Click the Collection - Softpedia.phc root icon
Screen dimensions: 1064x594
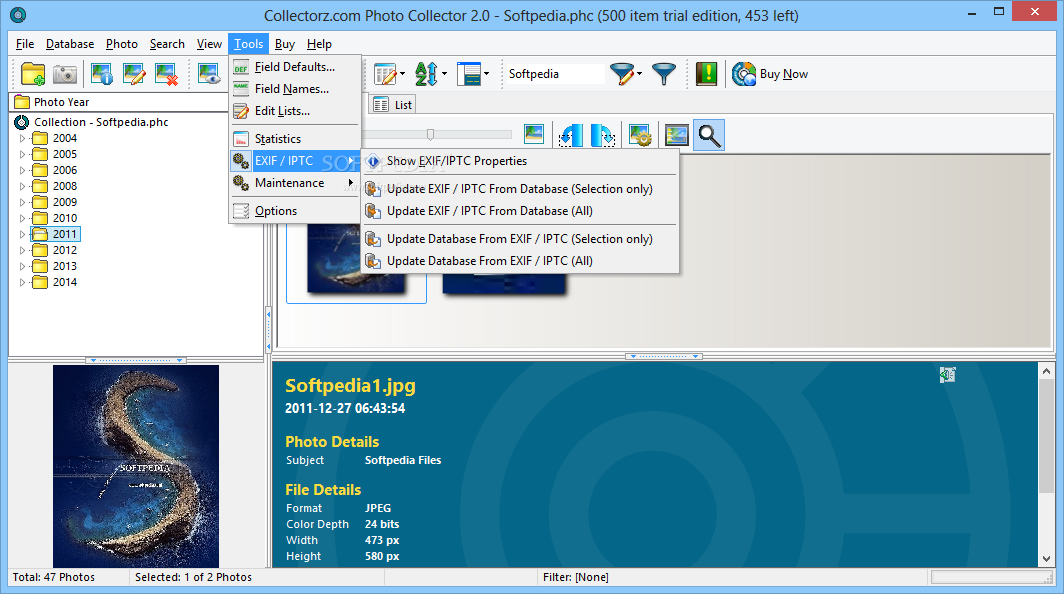[22, 122]
